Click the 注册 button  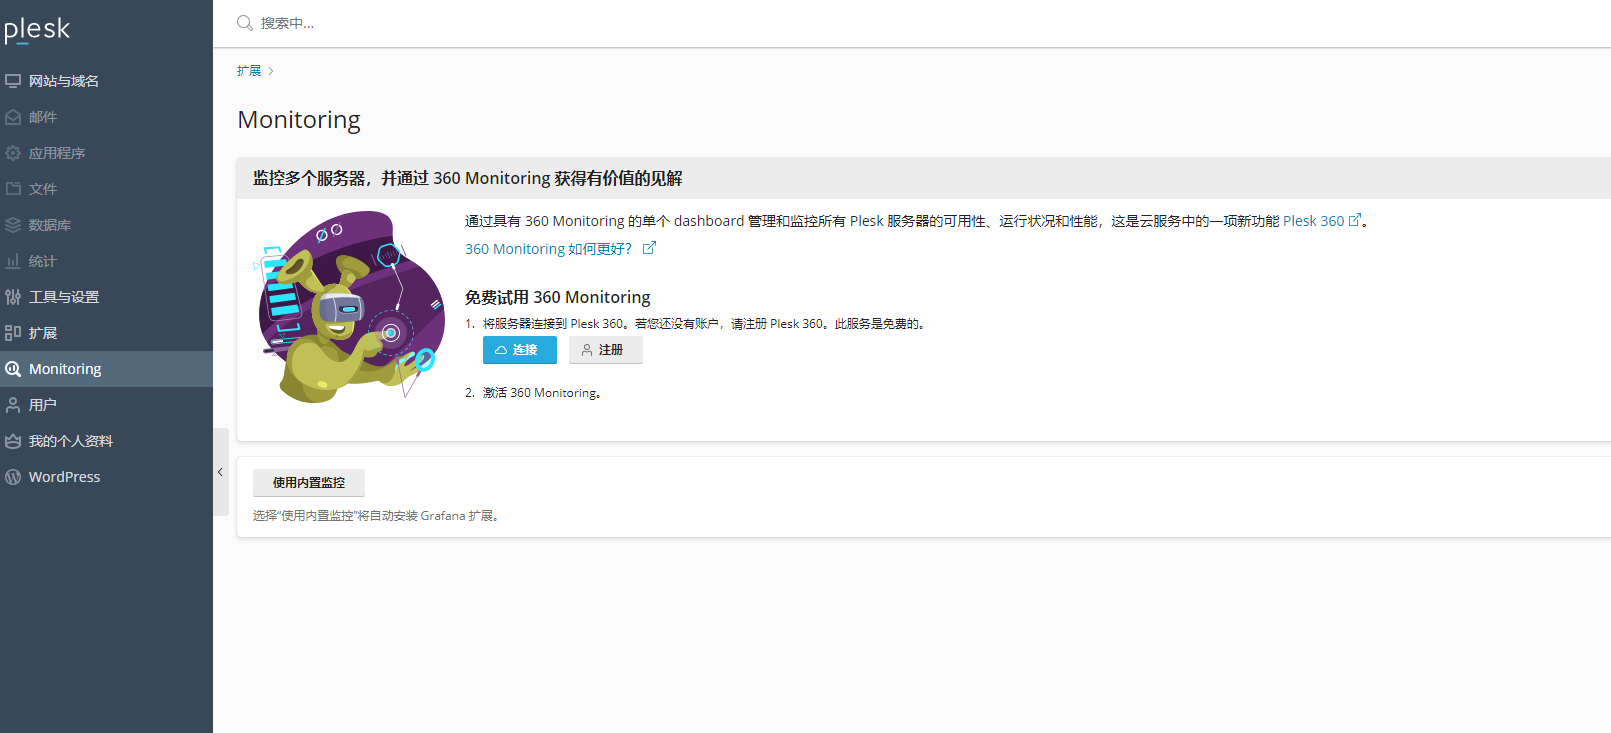(606, 350)
